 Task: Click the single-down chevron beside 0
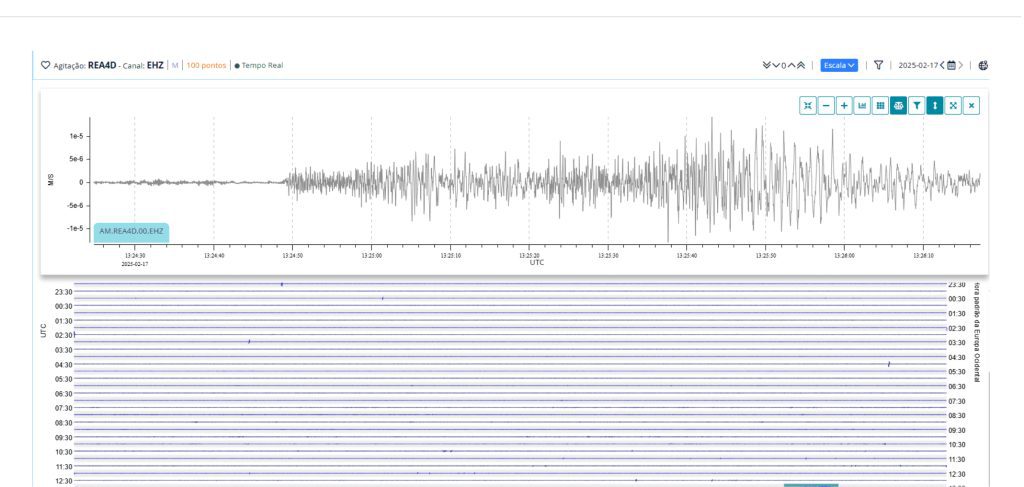click(x=776, y=65)
